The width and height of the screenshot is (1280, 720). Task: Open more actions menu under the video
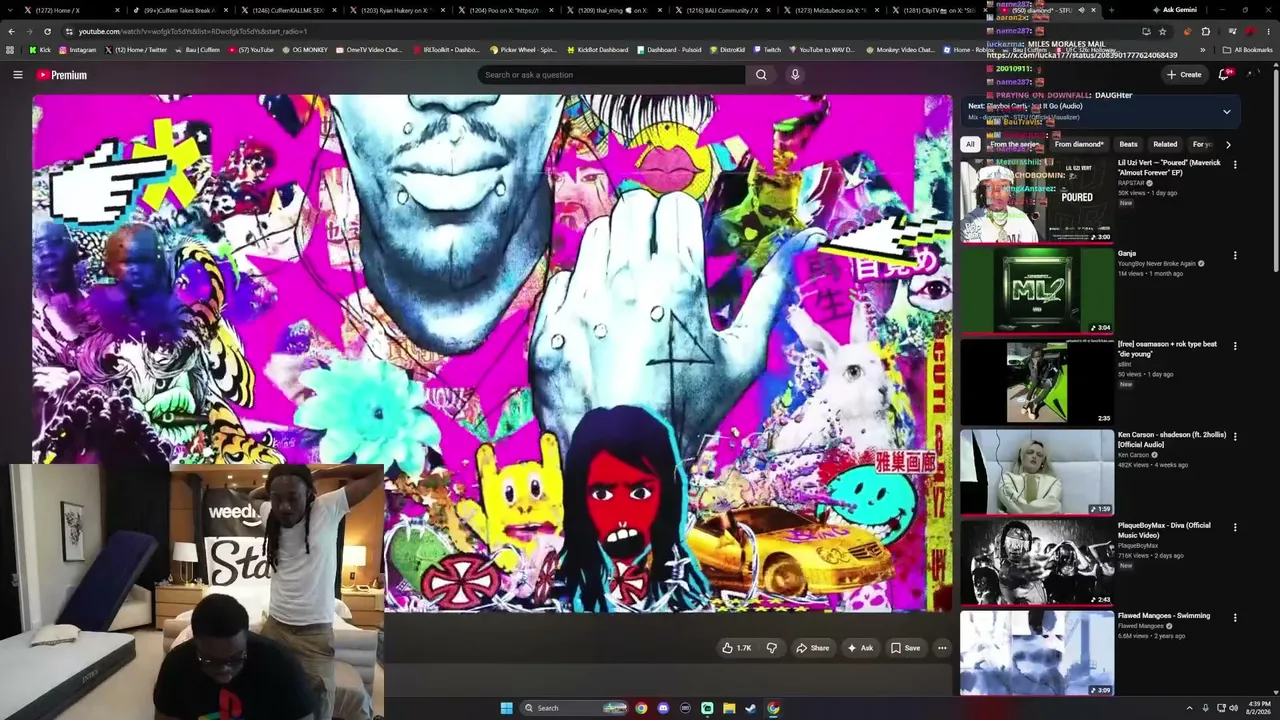(942, 648)
